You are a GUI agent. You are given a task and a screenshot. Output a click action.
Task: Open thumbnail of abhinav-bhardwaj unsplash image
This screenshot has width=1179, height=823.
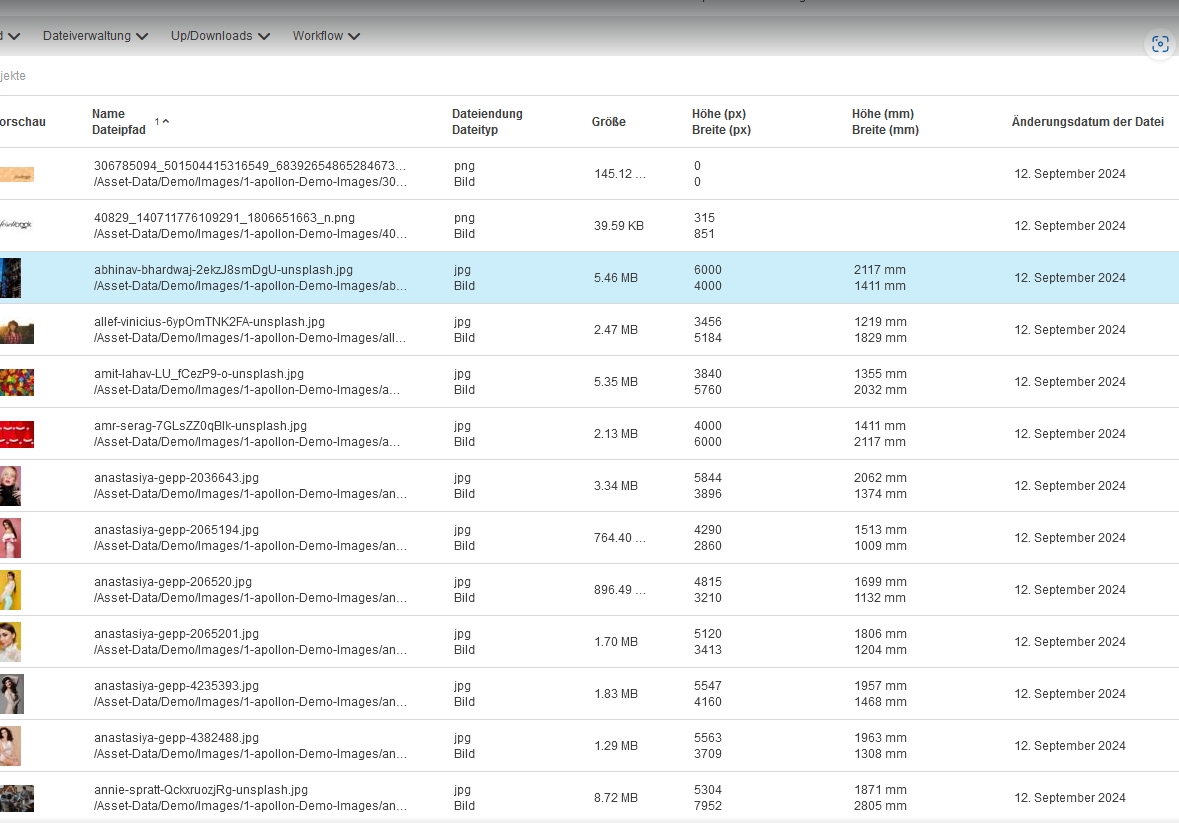11,278
